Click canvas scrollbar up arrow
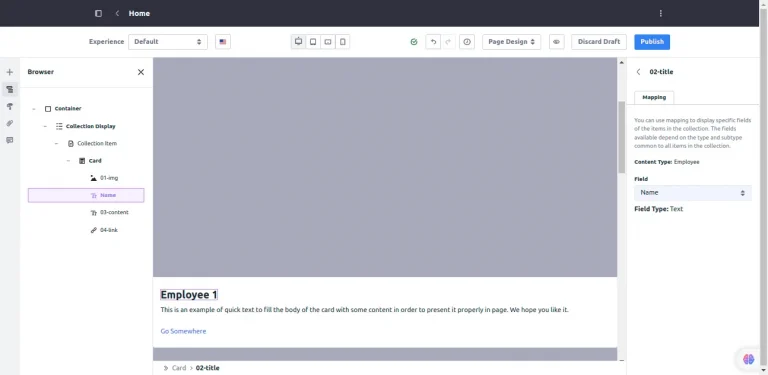Screen dimensions: 768x375 pyautogui.click(x=622, y=63)
